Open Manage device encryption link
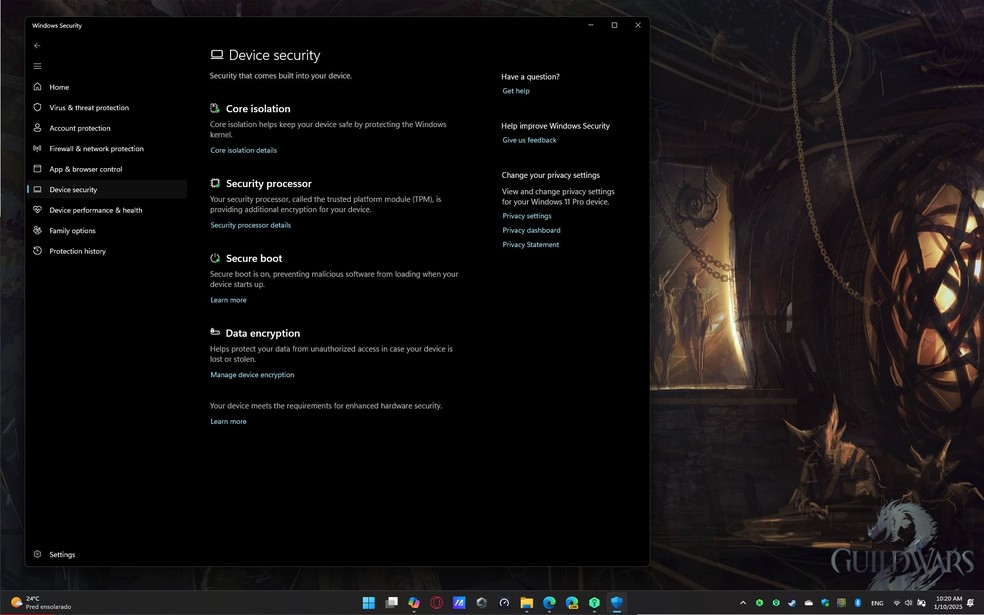 click(x=252, y=375)
